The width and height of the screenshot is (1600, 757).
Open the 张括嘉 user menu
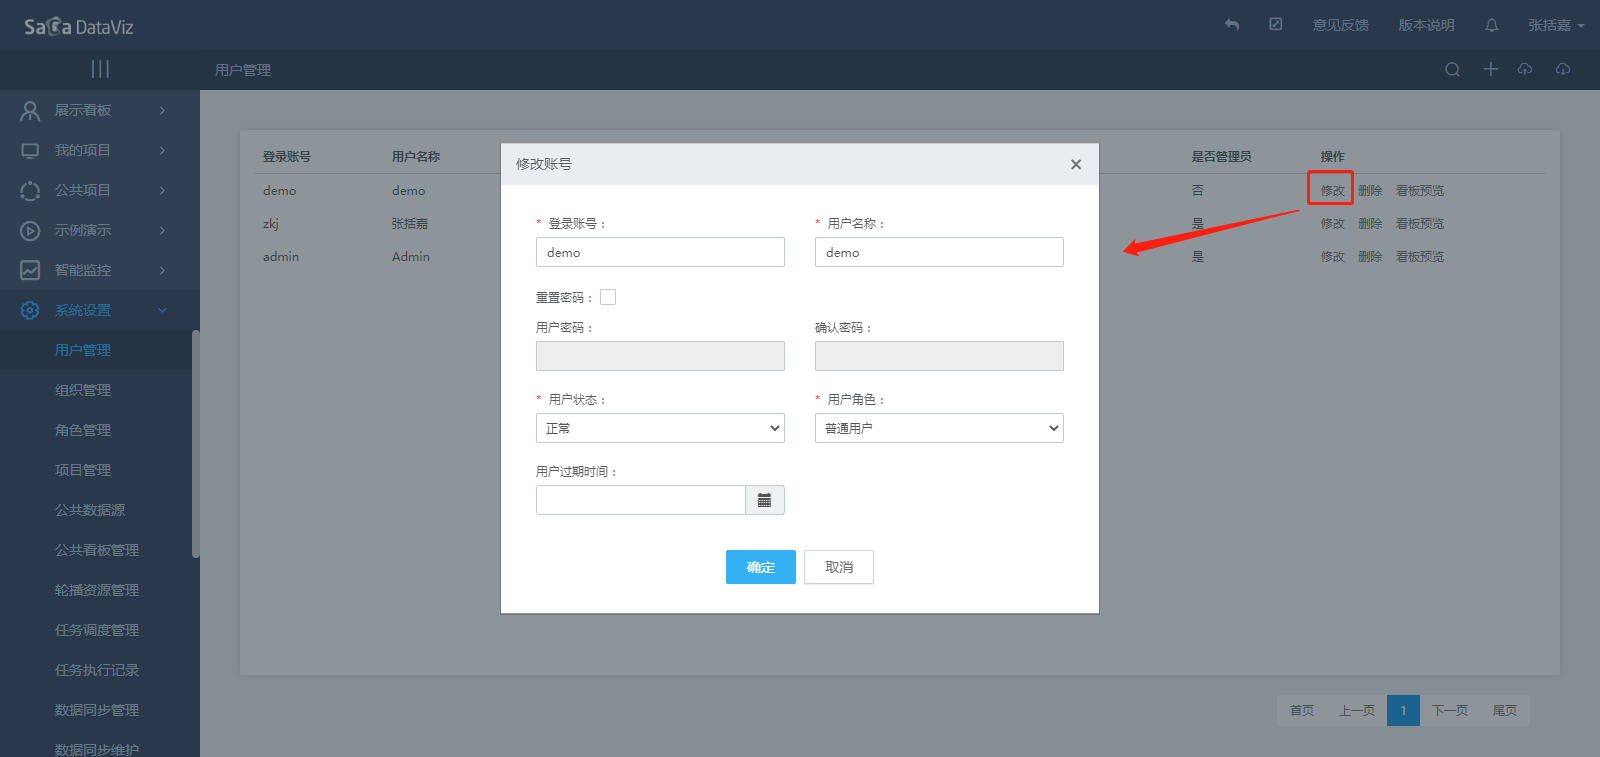(1556, 25)
